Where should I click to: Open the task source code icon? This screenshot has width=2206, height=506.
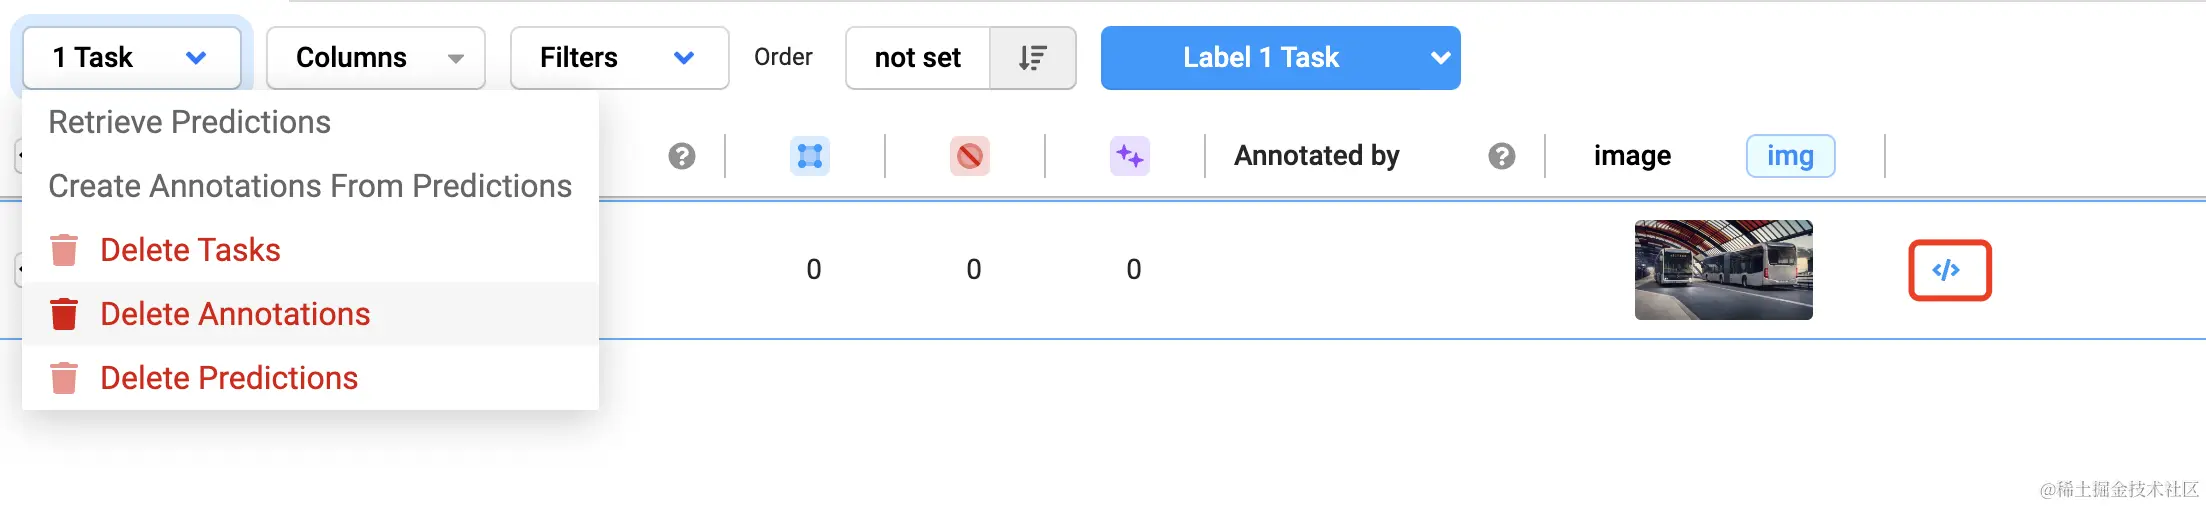(1949, 270)
